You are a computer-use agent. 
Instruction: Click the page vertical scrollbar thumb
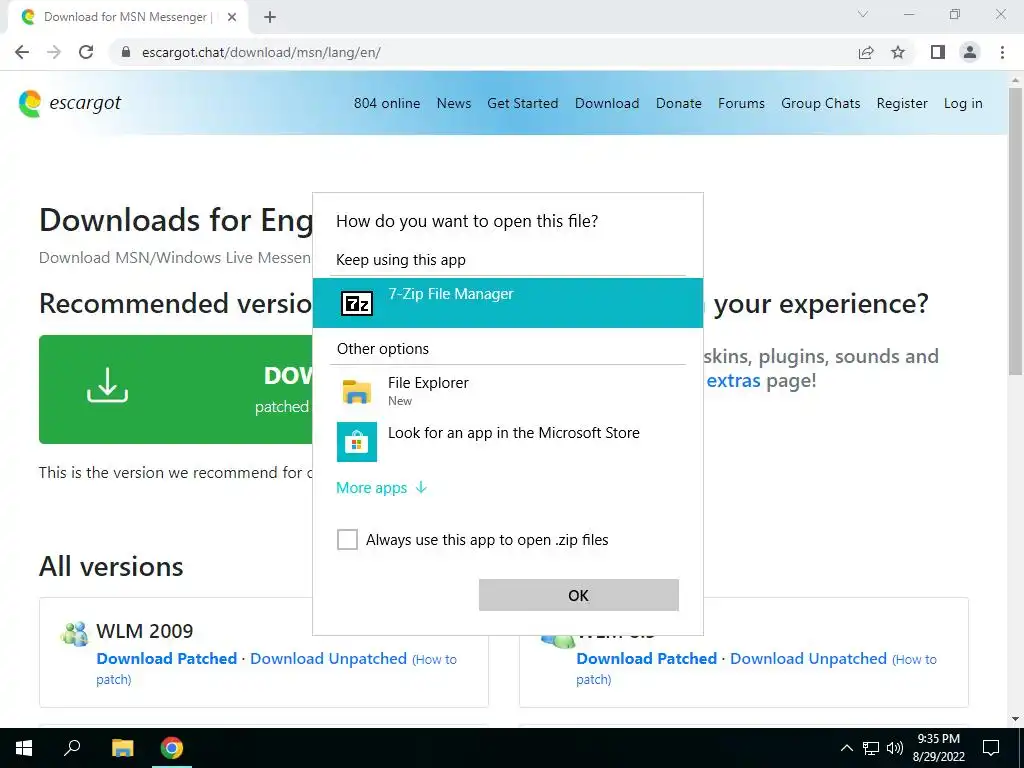[1016, 231]
